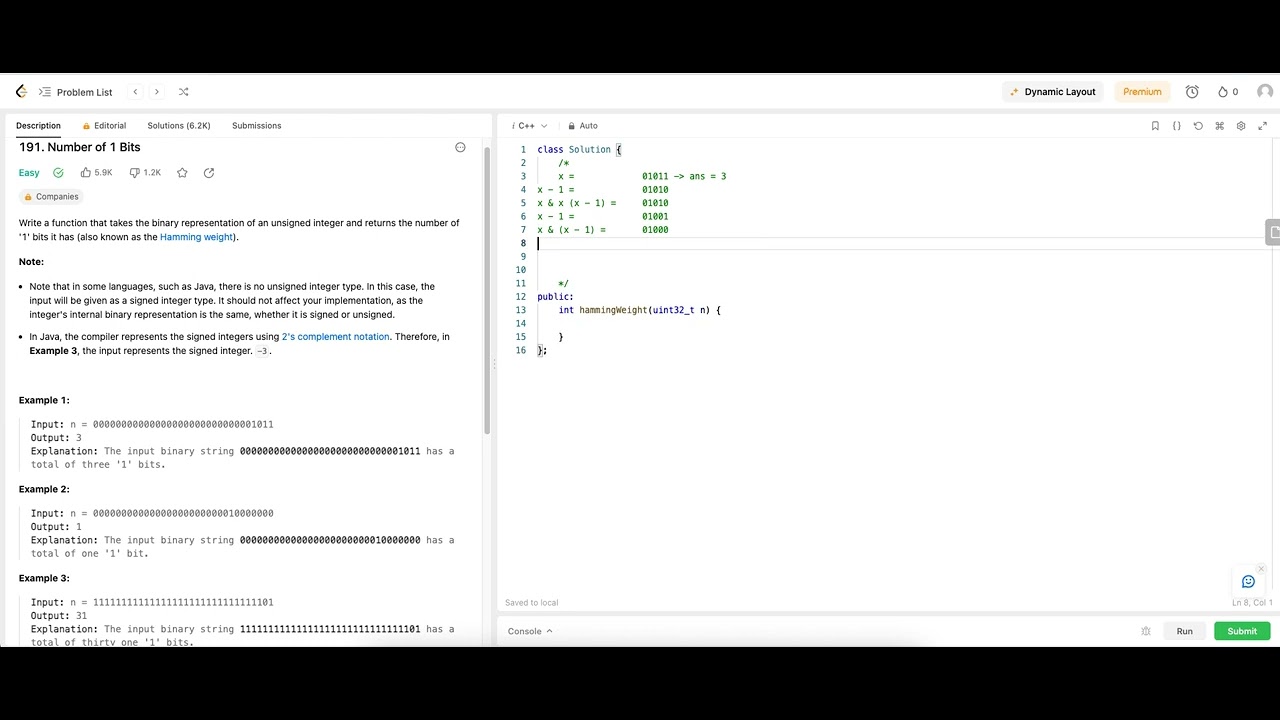The image size is (1280, 720).
Task: Format code with braces icon
Action: click(1176, 126)
